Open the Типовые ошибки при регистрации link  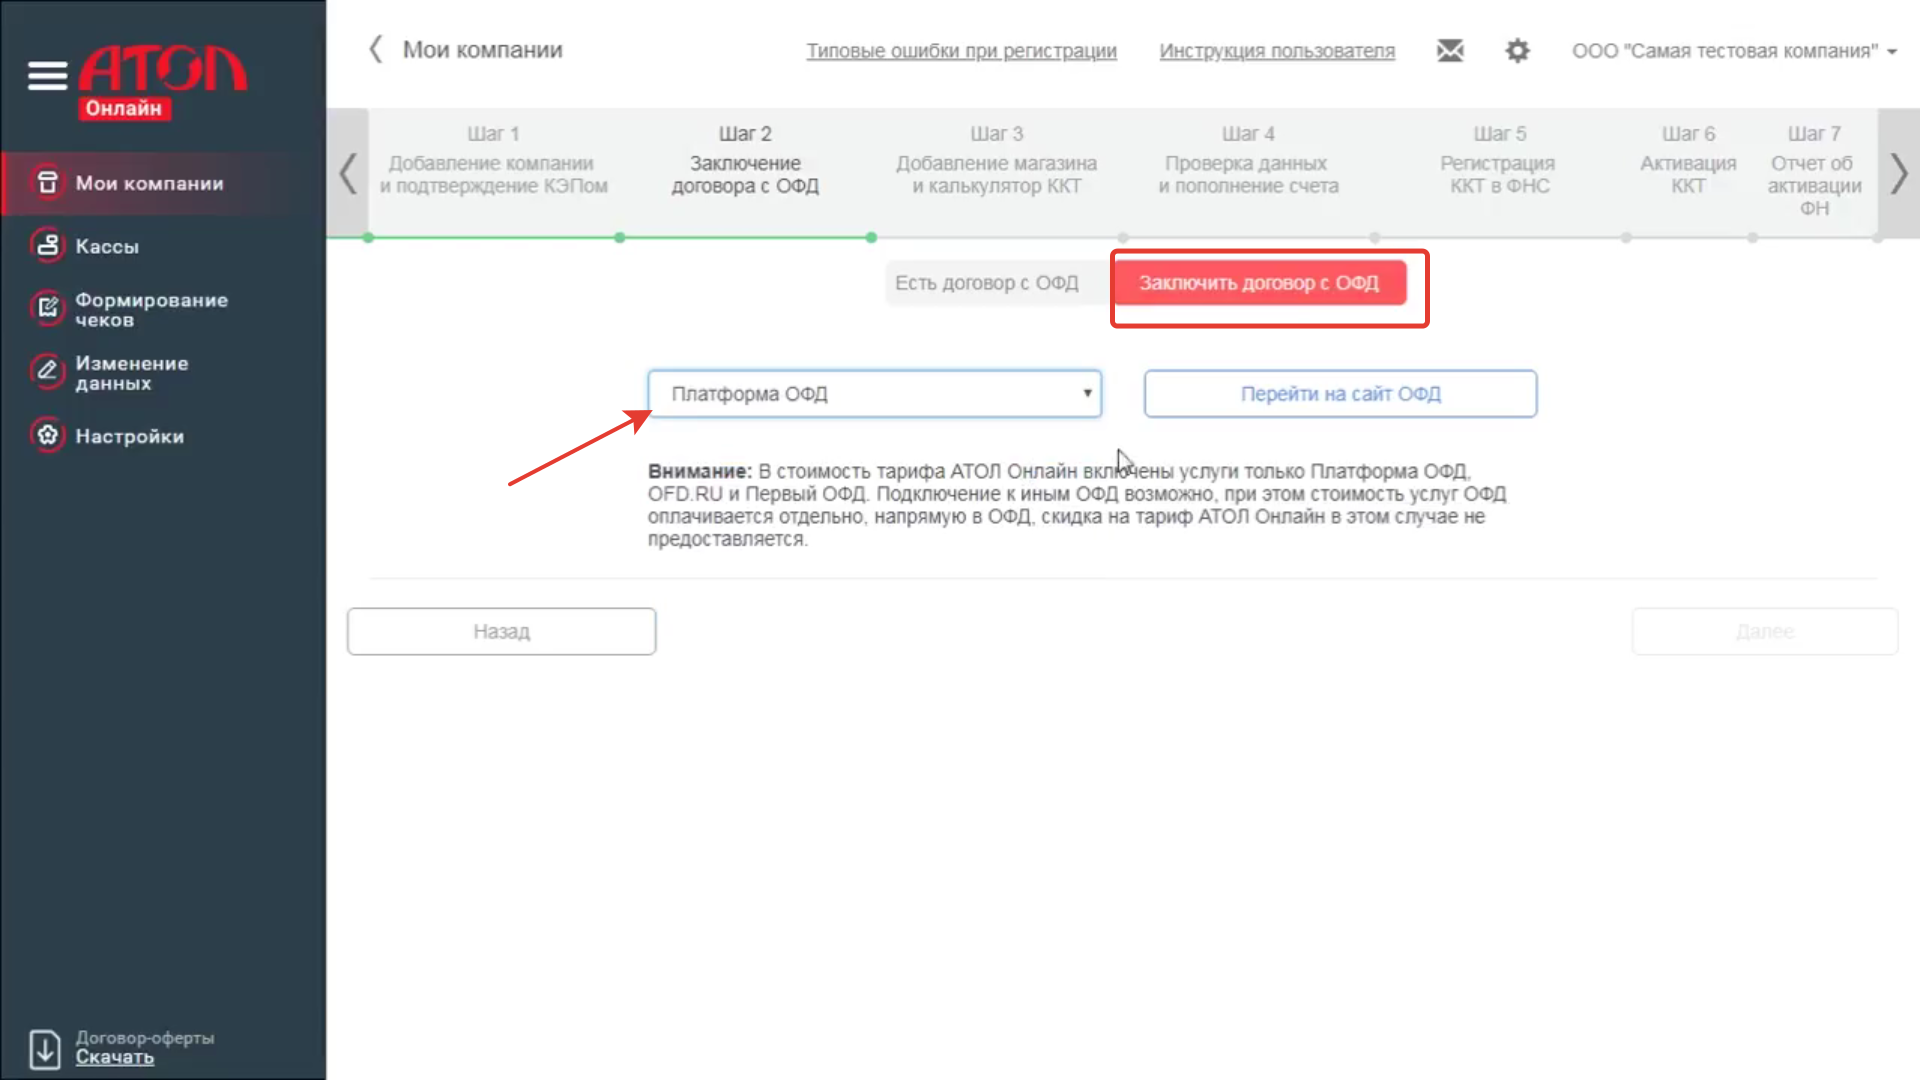coord(961,51)
